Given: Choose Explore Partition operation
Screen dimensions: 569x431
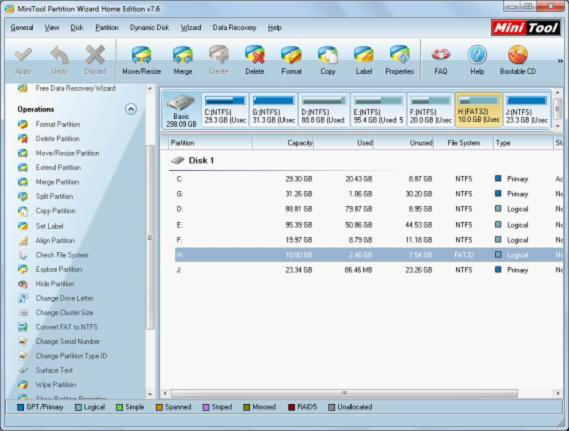Looking at the screenshot, I should click(59, 269).
